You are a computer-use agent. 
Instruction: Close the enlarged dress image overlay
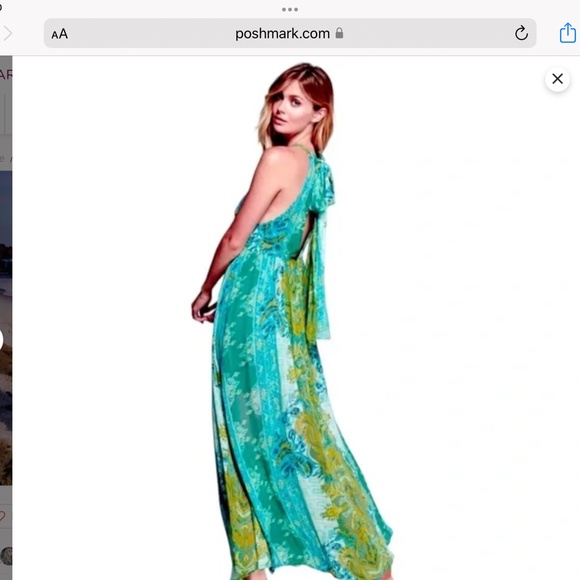coord(557,79)
